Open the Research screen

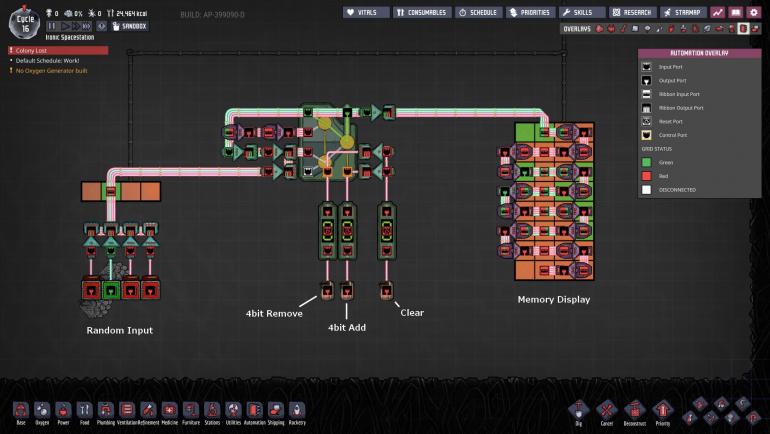630,12
